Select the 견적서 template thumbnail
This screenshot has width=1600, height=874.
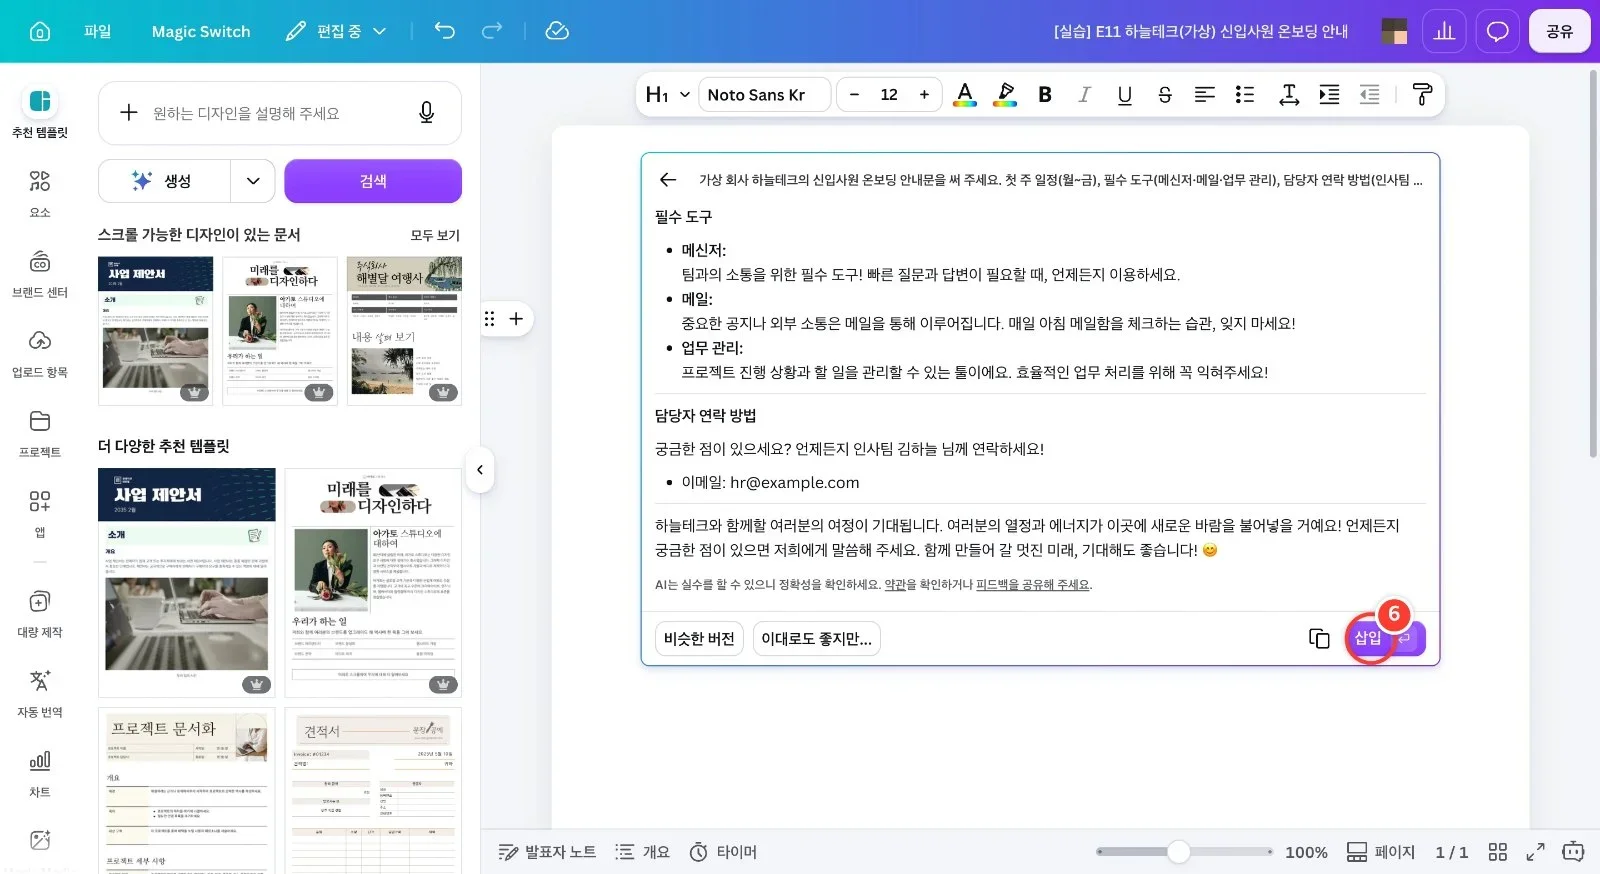[373, 790]
